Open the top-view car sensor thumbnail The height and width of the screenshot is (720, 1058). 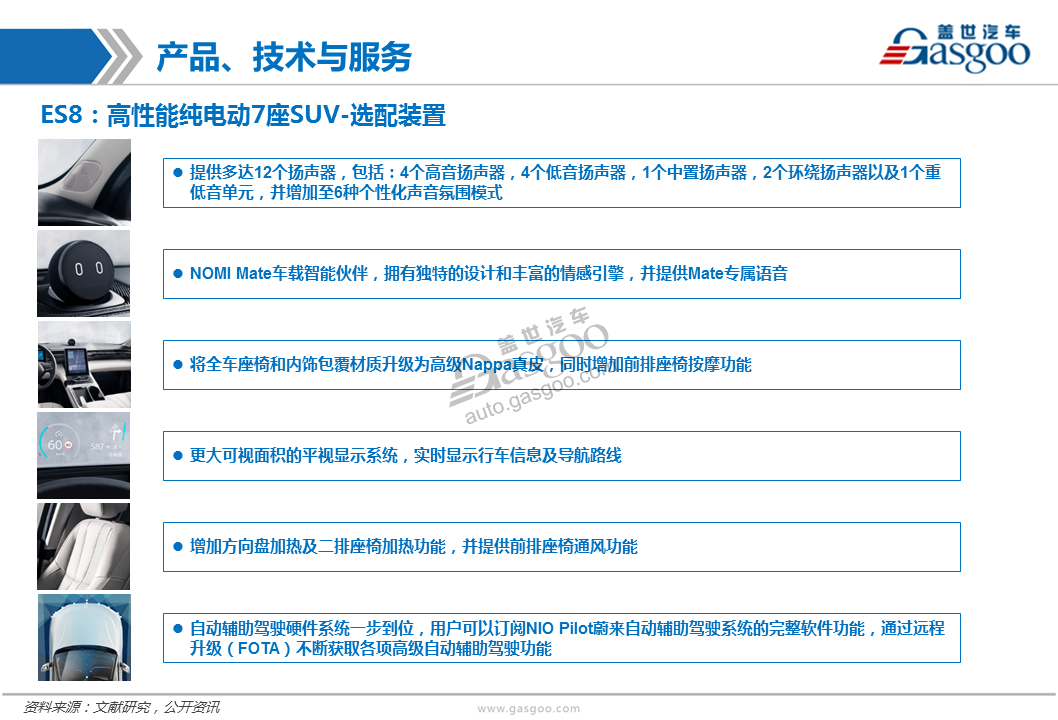[x=84, y=638]
